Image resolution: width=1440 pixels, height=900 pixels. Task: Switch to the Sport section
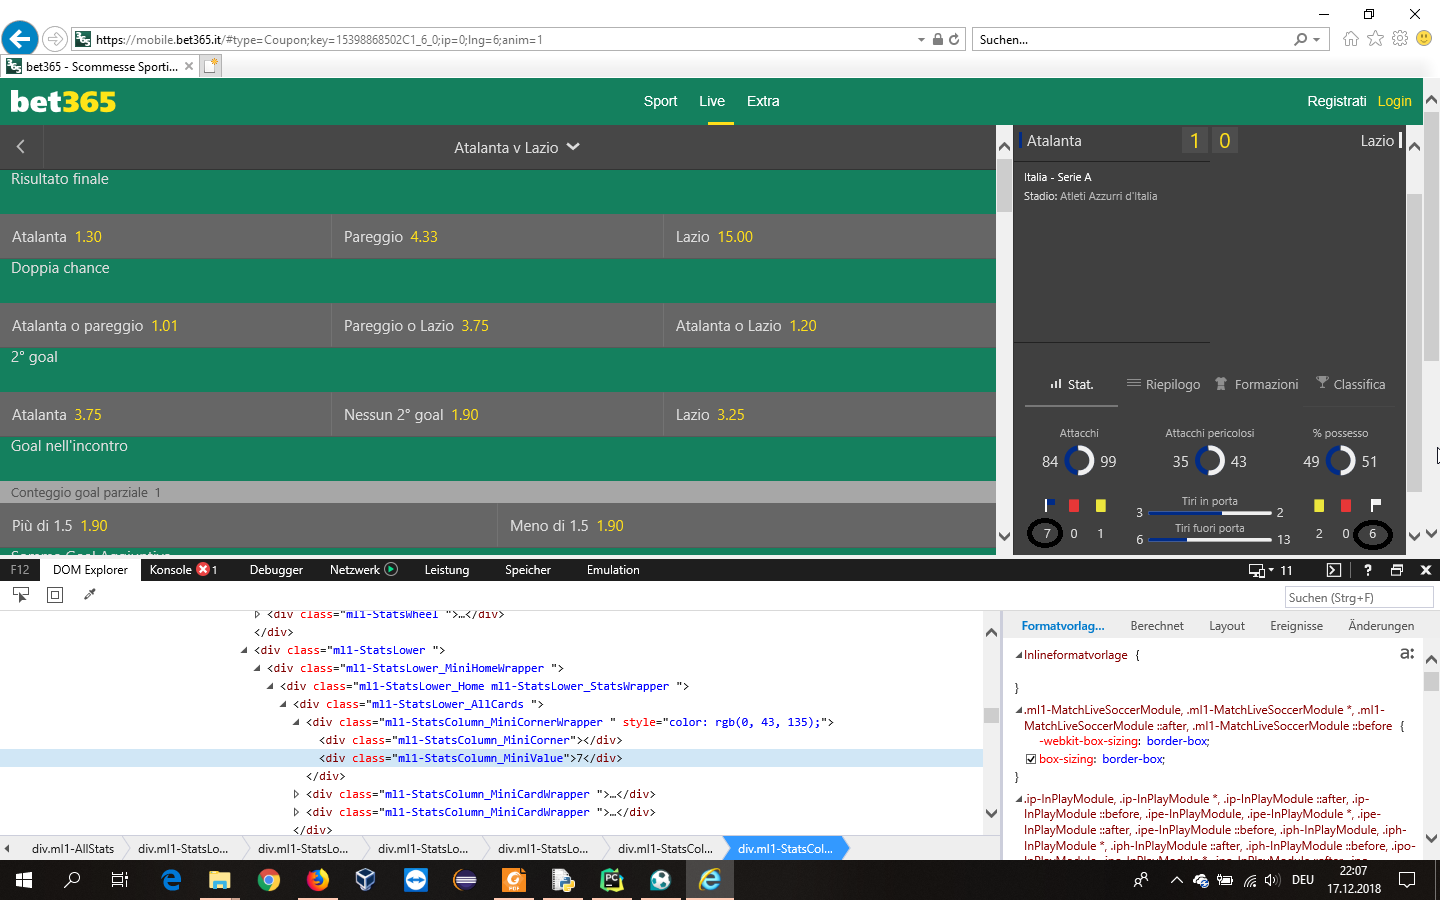[660, 101]
